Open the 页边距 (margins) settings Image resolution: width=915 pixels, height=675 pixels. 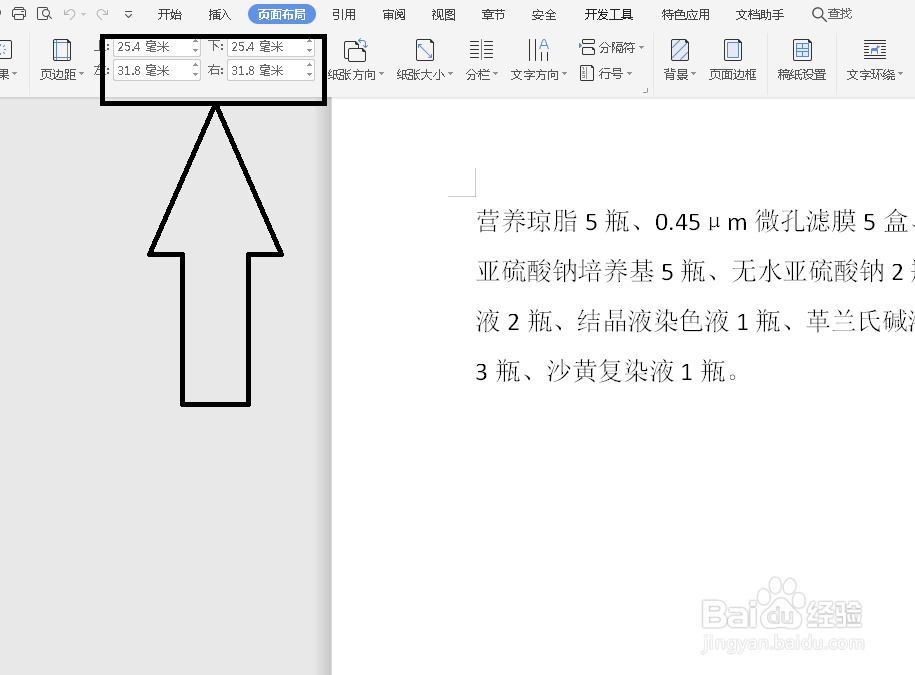[60, 57]
